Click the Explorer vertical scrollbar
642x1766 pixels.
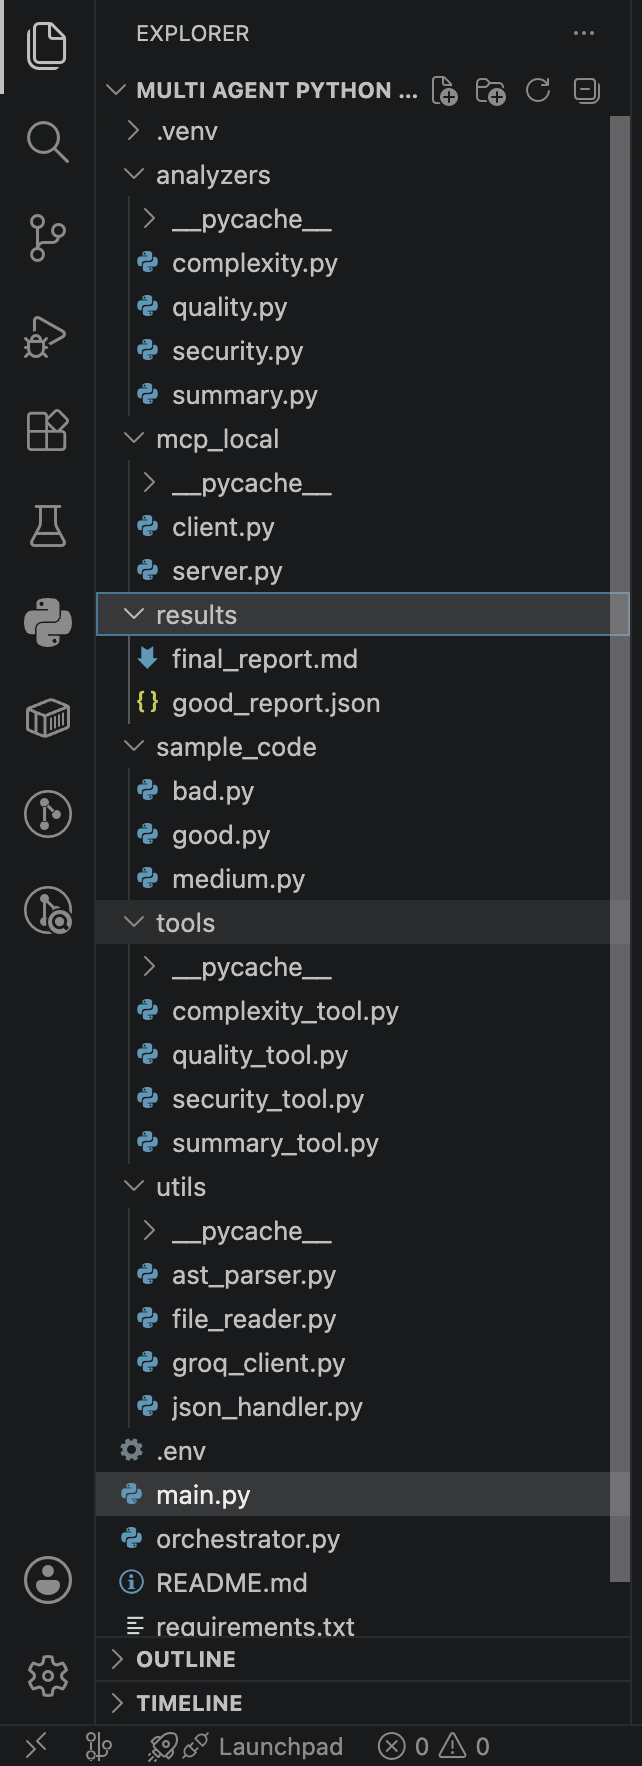[619, 850]
